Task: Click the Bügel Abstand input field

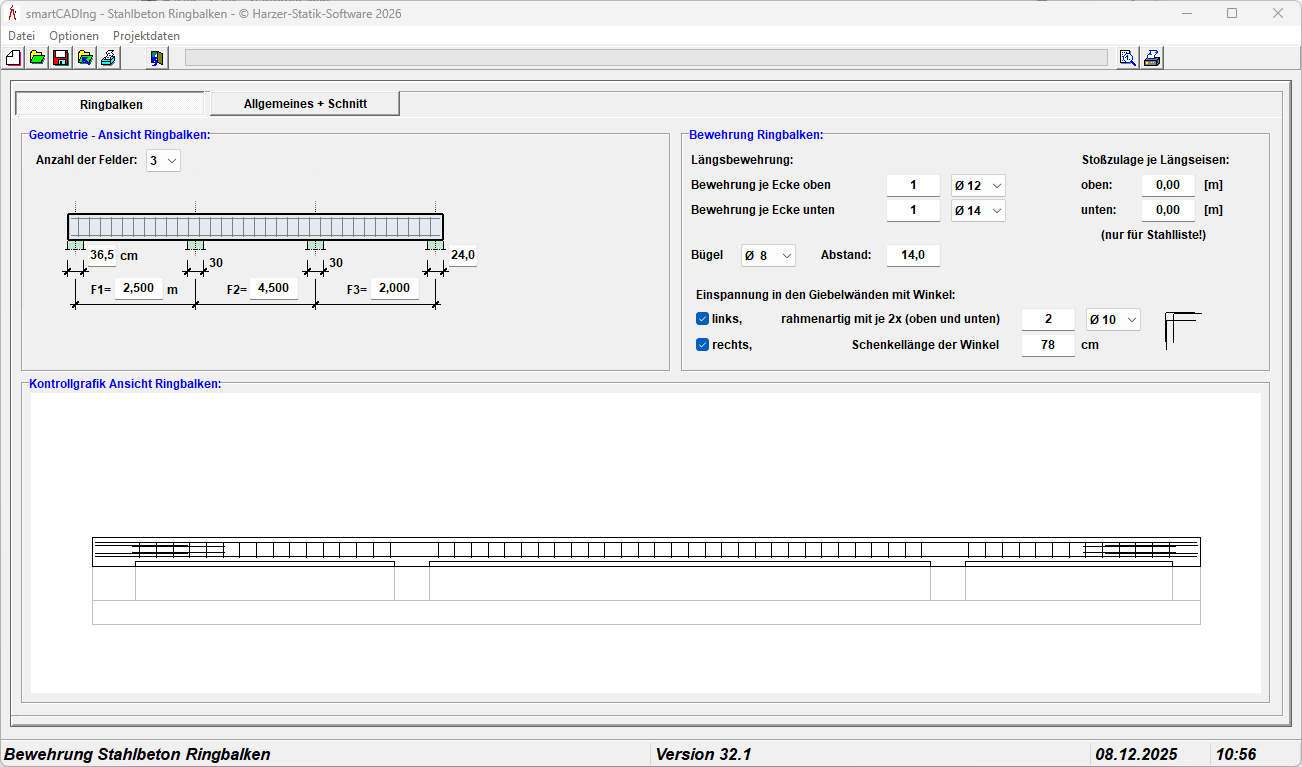Action: tap(913, 255)
